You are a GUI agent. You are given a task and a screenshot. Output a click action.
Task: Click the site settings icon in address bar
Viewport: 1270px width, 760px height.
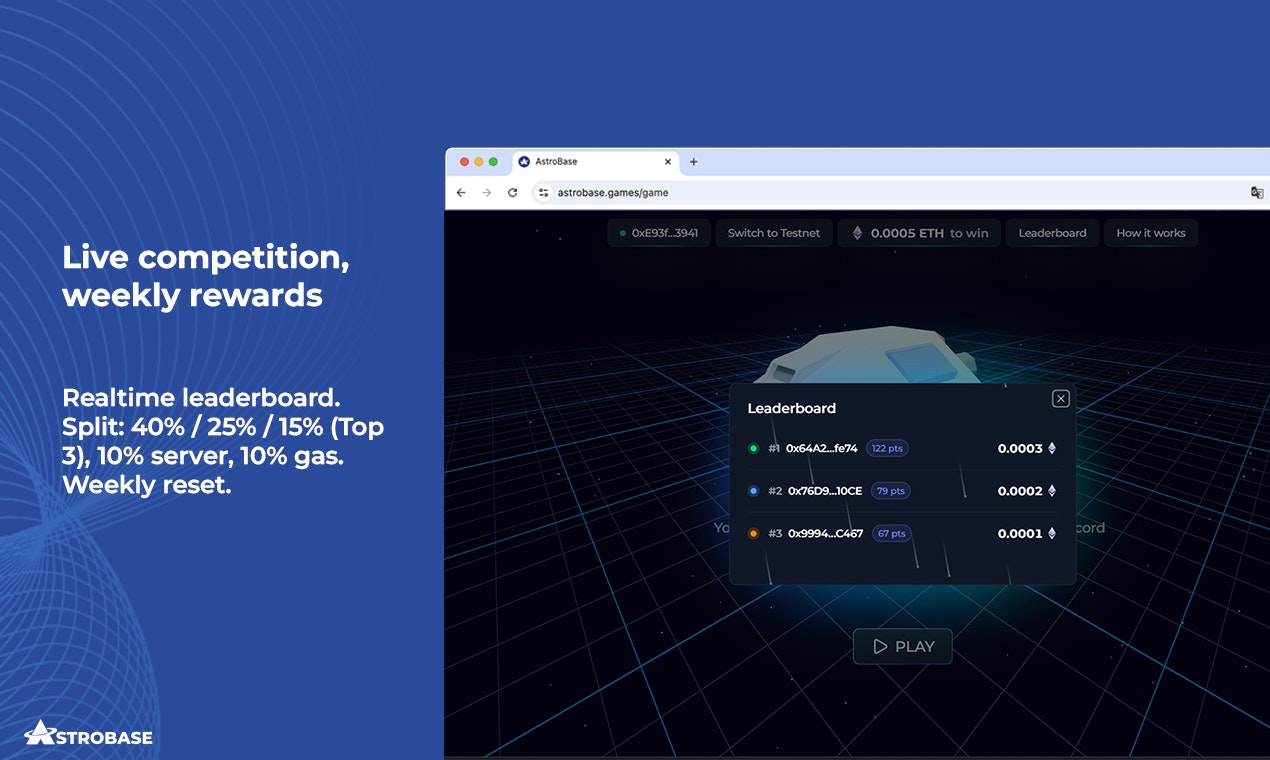[543, 192]
